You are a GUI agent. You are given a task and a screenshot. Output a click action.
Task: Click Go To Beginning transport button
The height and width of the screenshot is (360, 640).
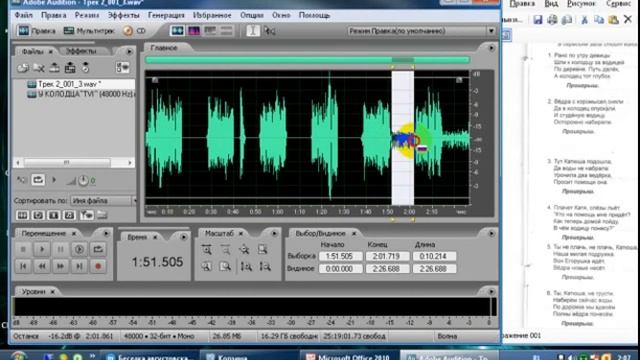pyautogui.click(x=23, y=266)
